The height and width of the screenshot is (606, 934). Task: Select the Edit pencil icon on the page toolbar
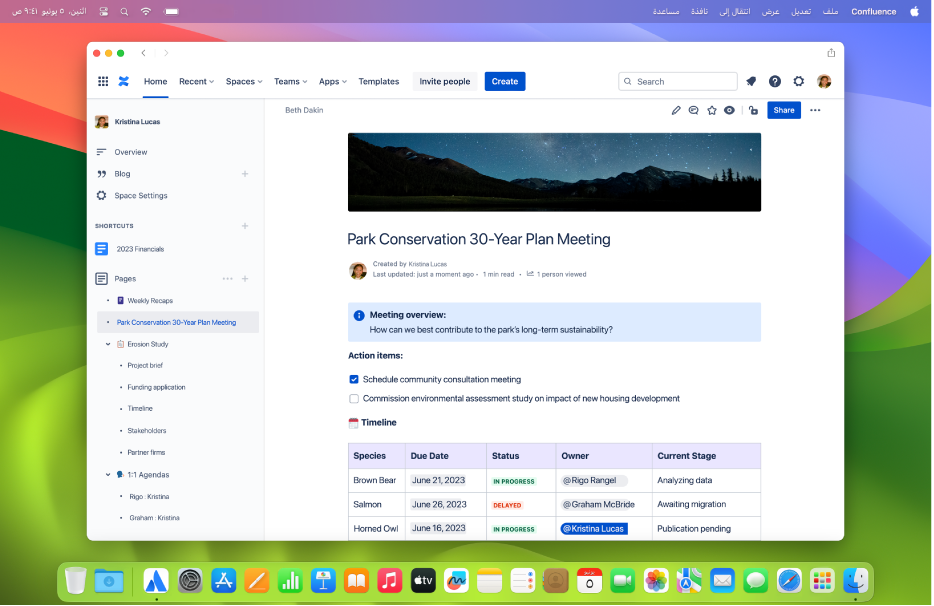676,110
